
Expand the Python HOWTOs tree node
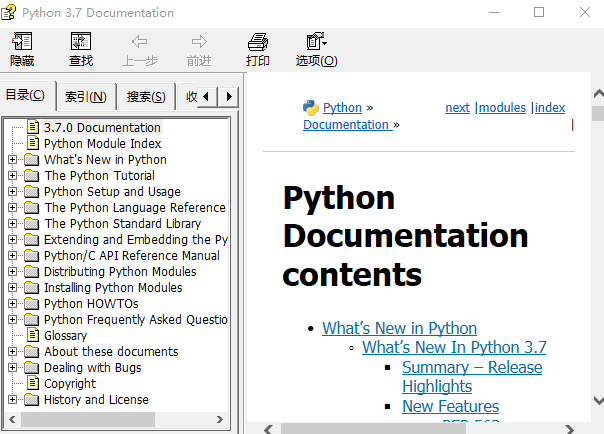pos(12,304)
